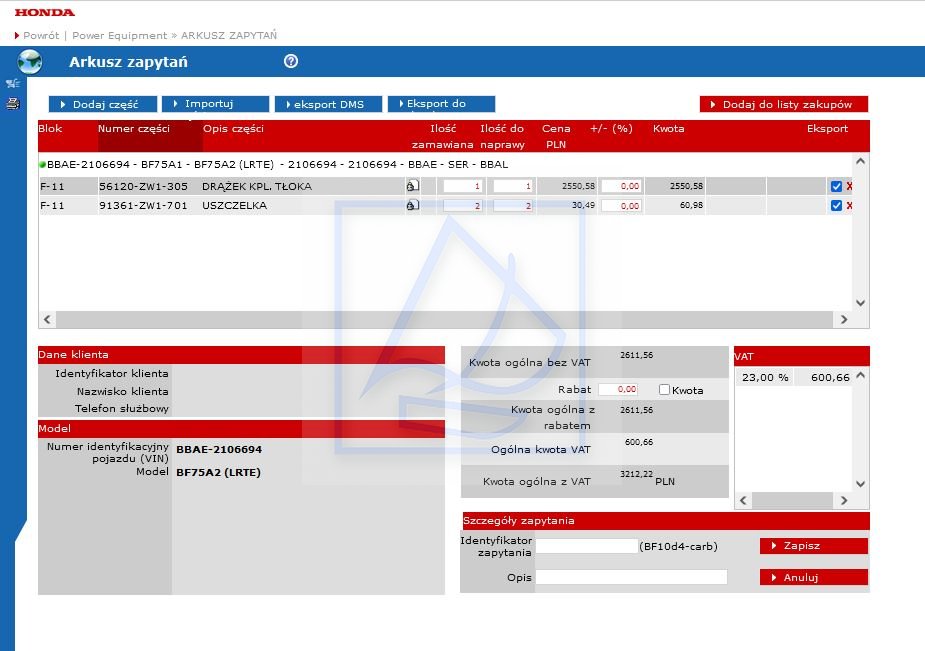Click the Dodaj część button
Viewport: 925px width, 651px height.
[103, 104]
